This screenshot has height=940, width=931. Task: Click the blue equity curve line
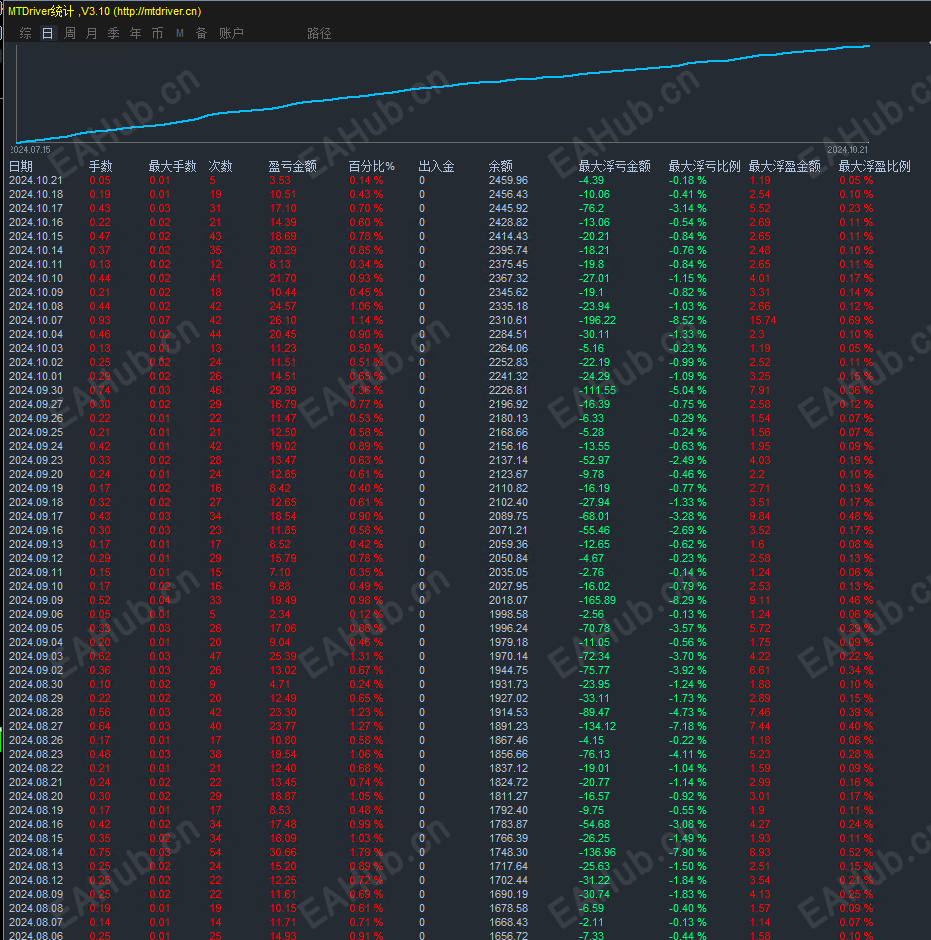[444, 87]
